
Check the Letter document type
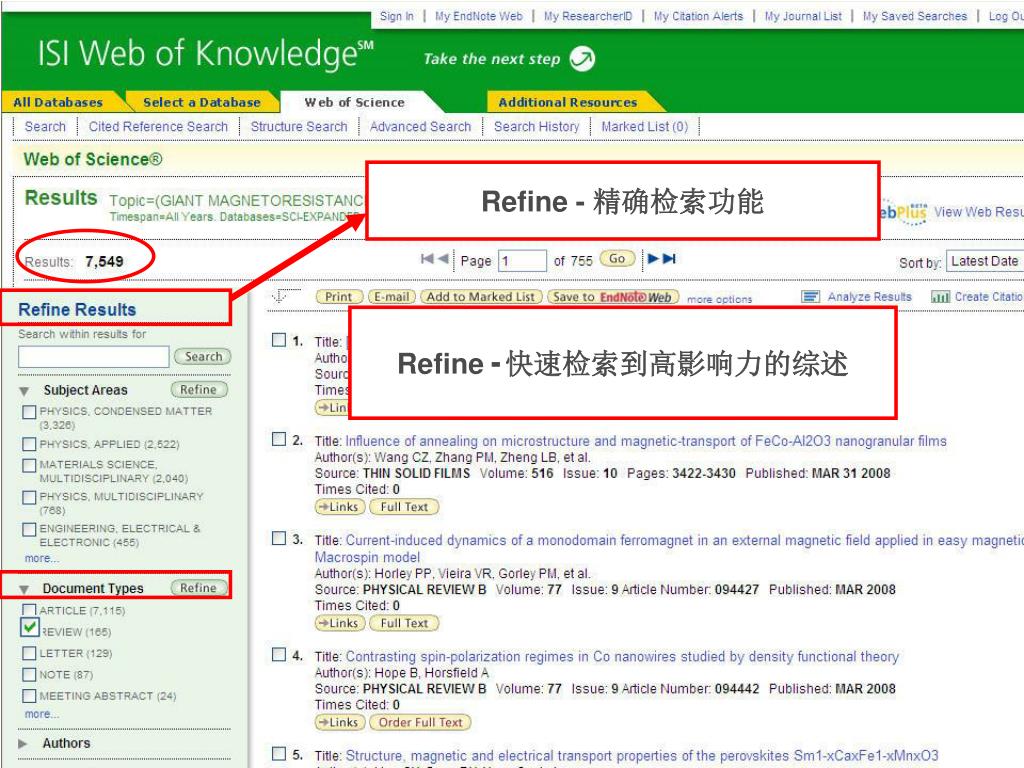click(29, 653)
